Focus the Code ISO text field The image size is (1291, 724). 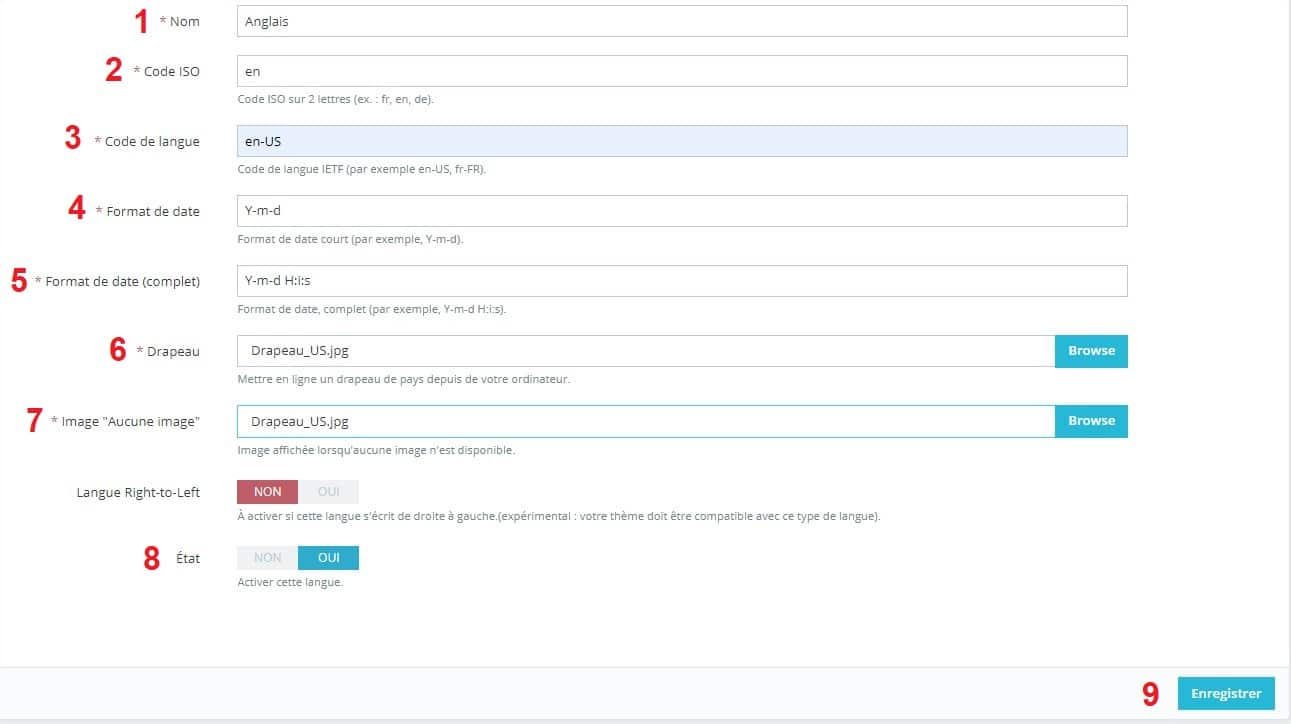click(681, 71)
